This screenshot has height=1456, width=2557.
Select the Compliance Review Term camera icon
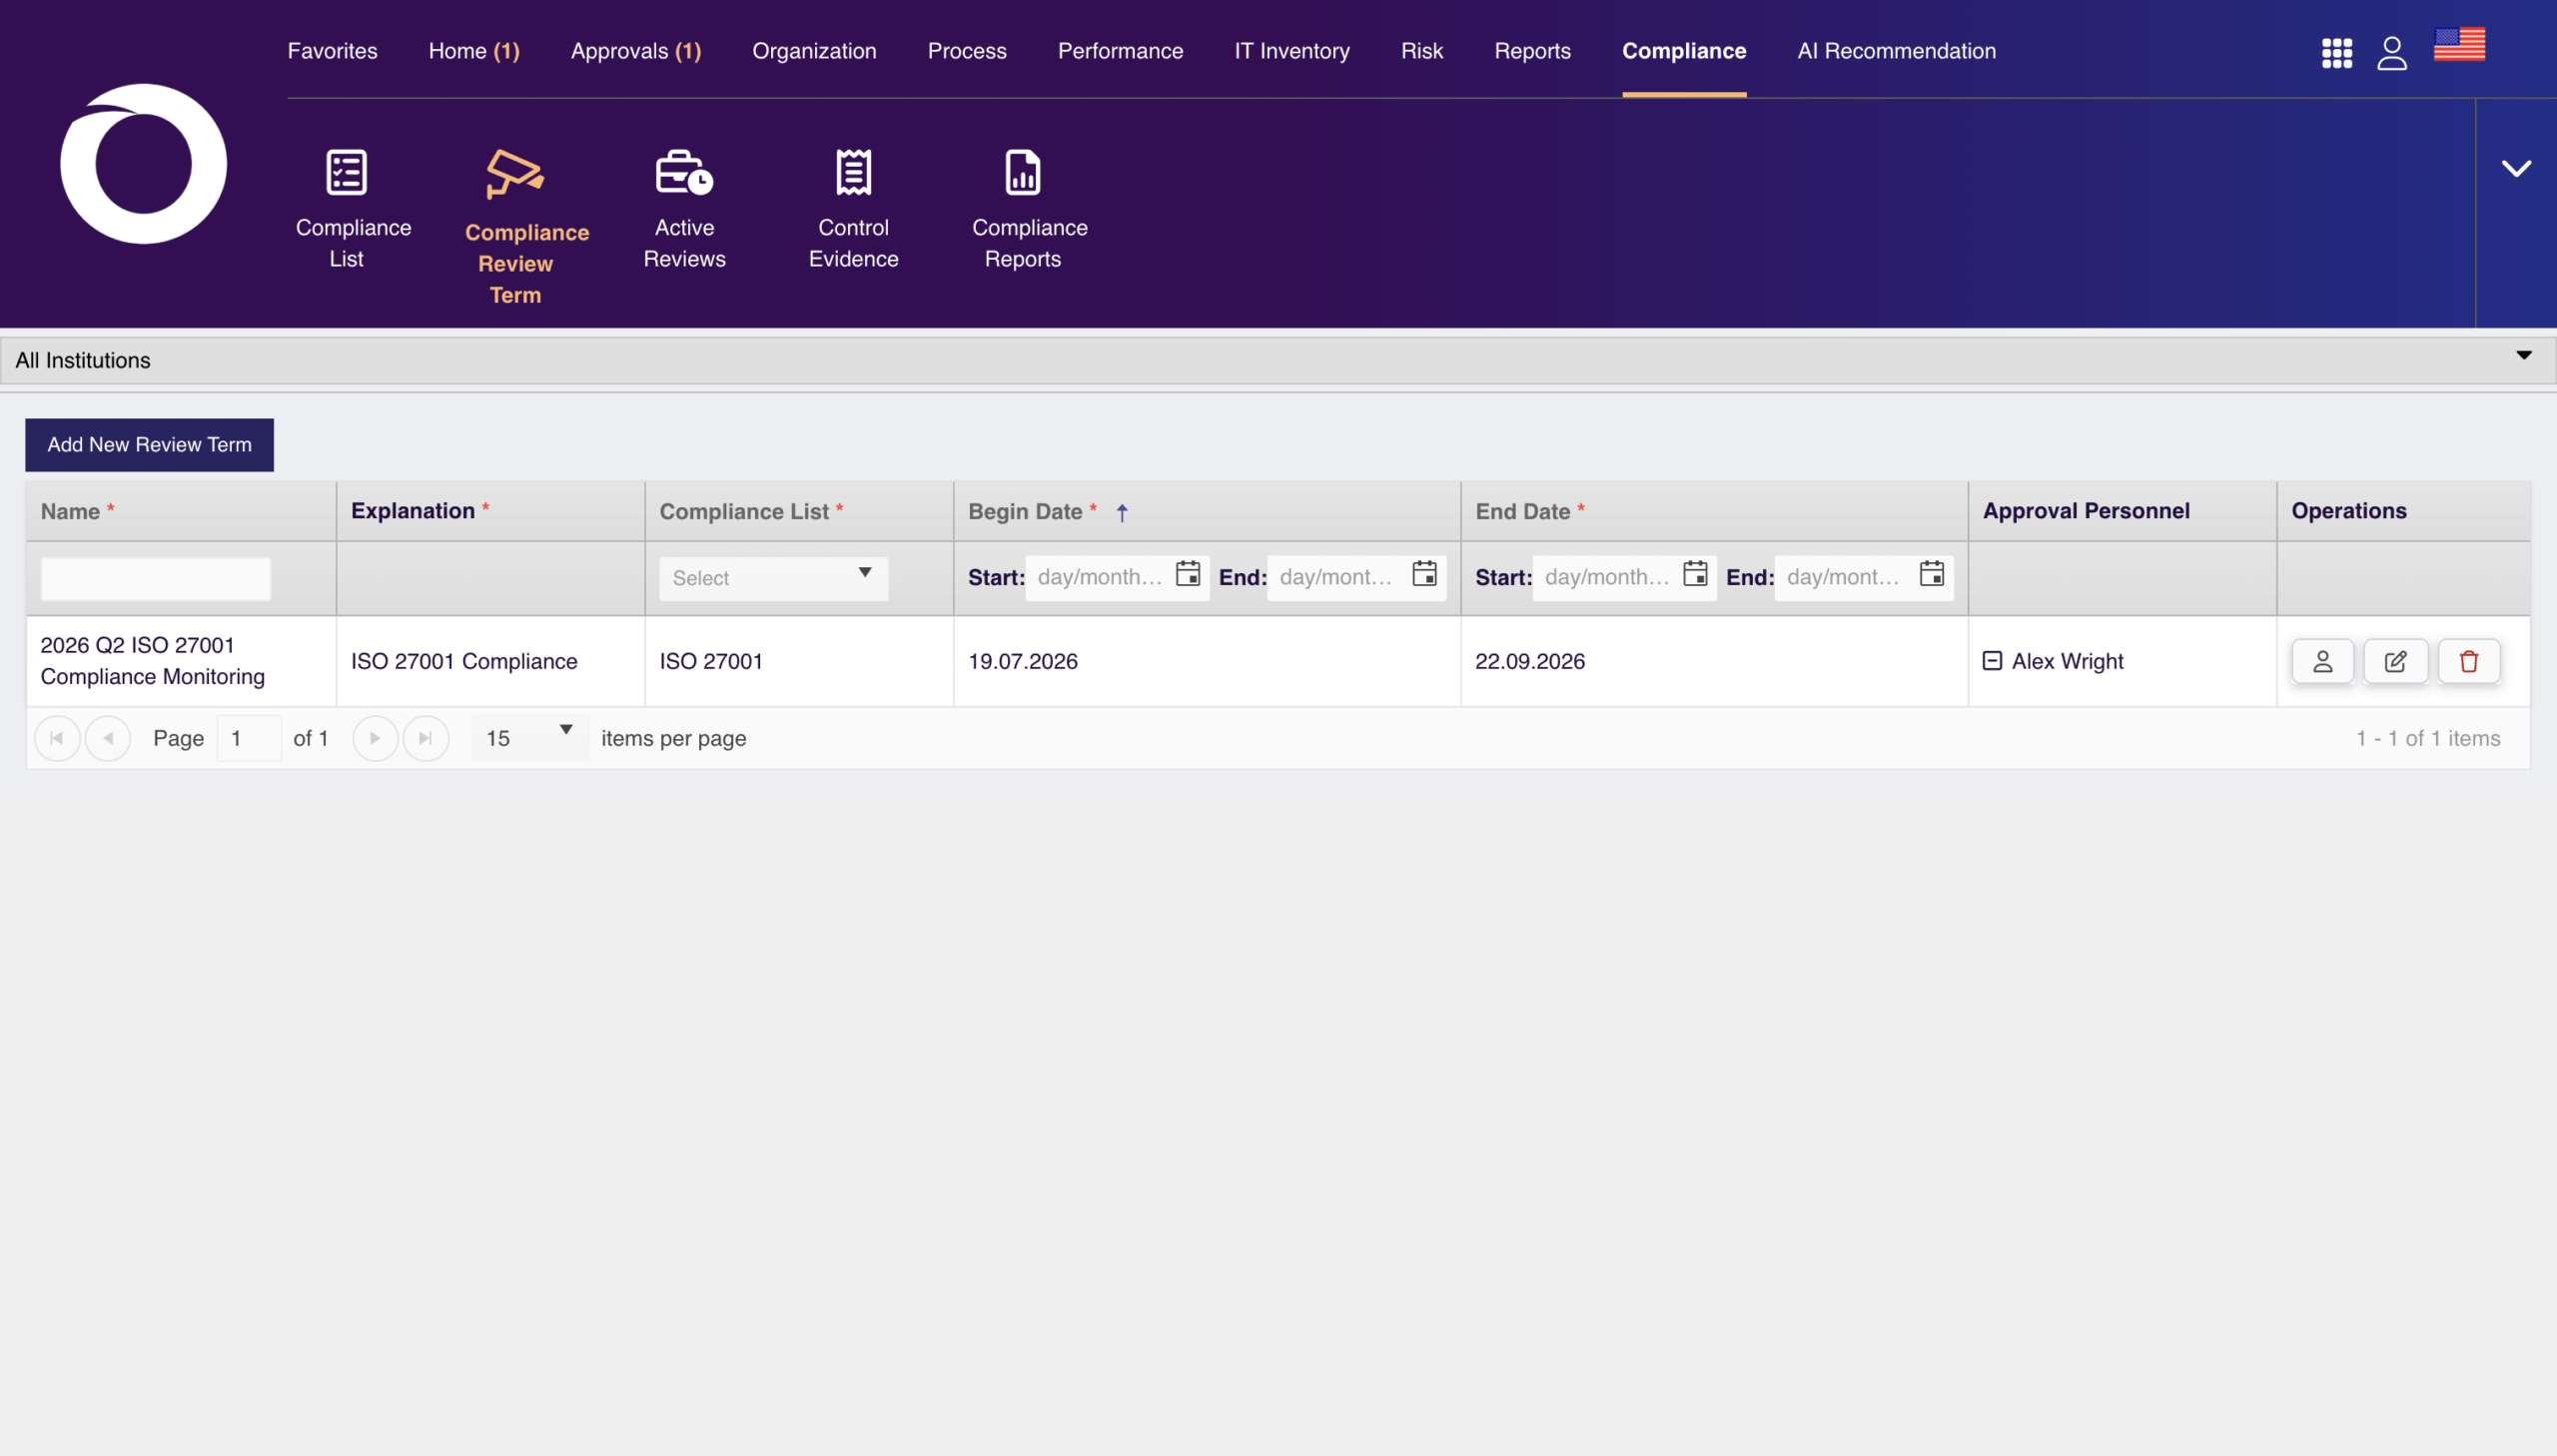[x=514, y=174]
